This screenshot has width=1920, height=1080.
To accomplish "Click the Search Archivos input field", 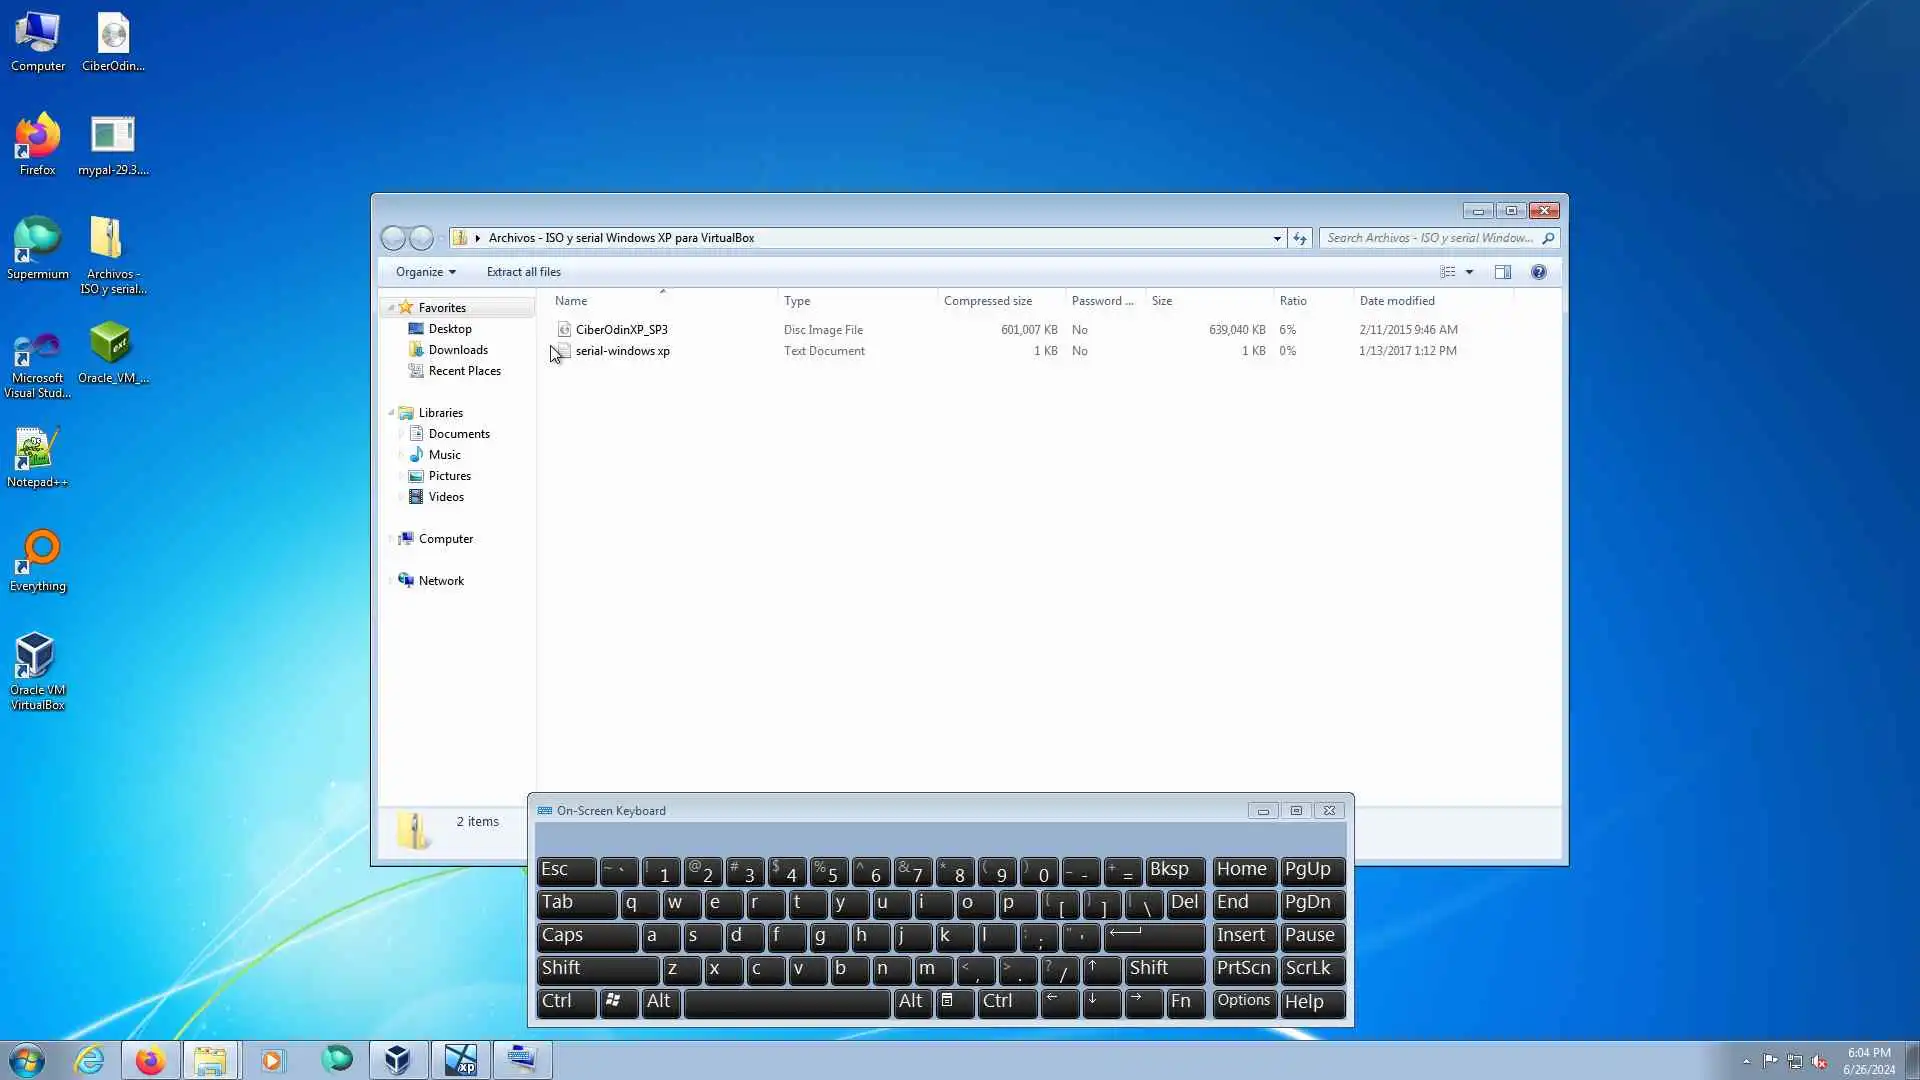I will point(1429,238).
